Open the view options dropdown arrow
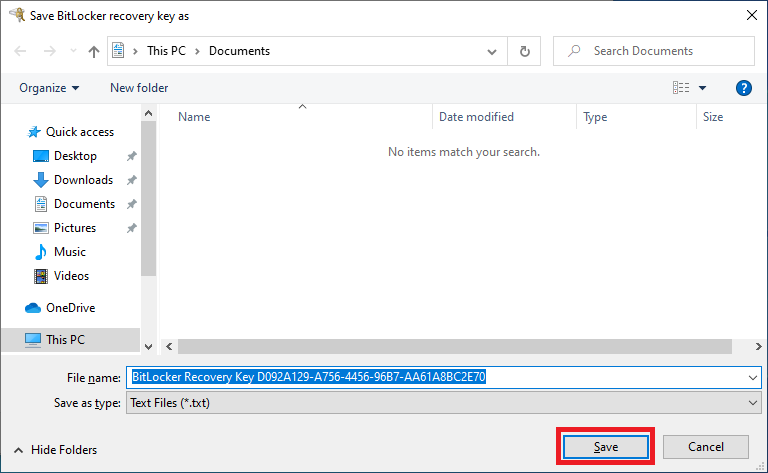The height and width of the screenshot is (473, 768). tap(702, 88)
